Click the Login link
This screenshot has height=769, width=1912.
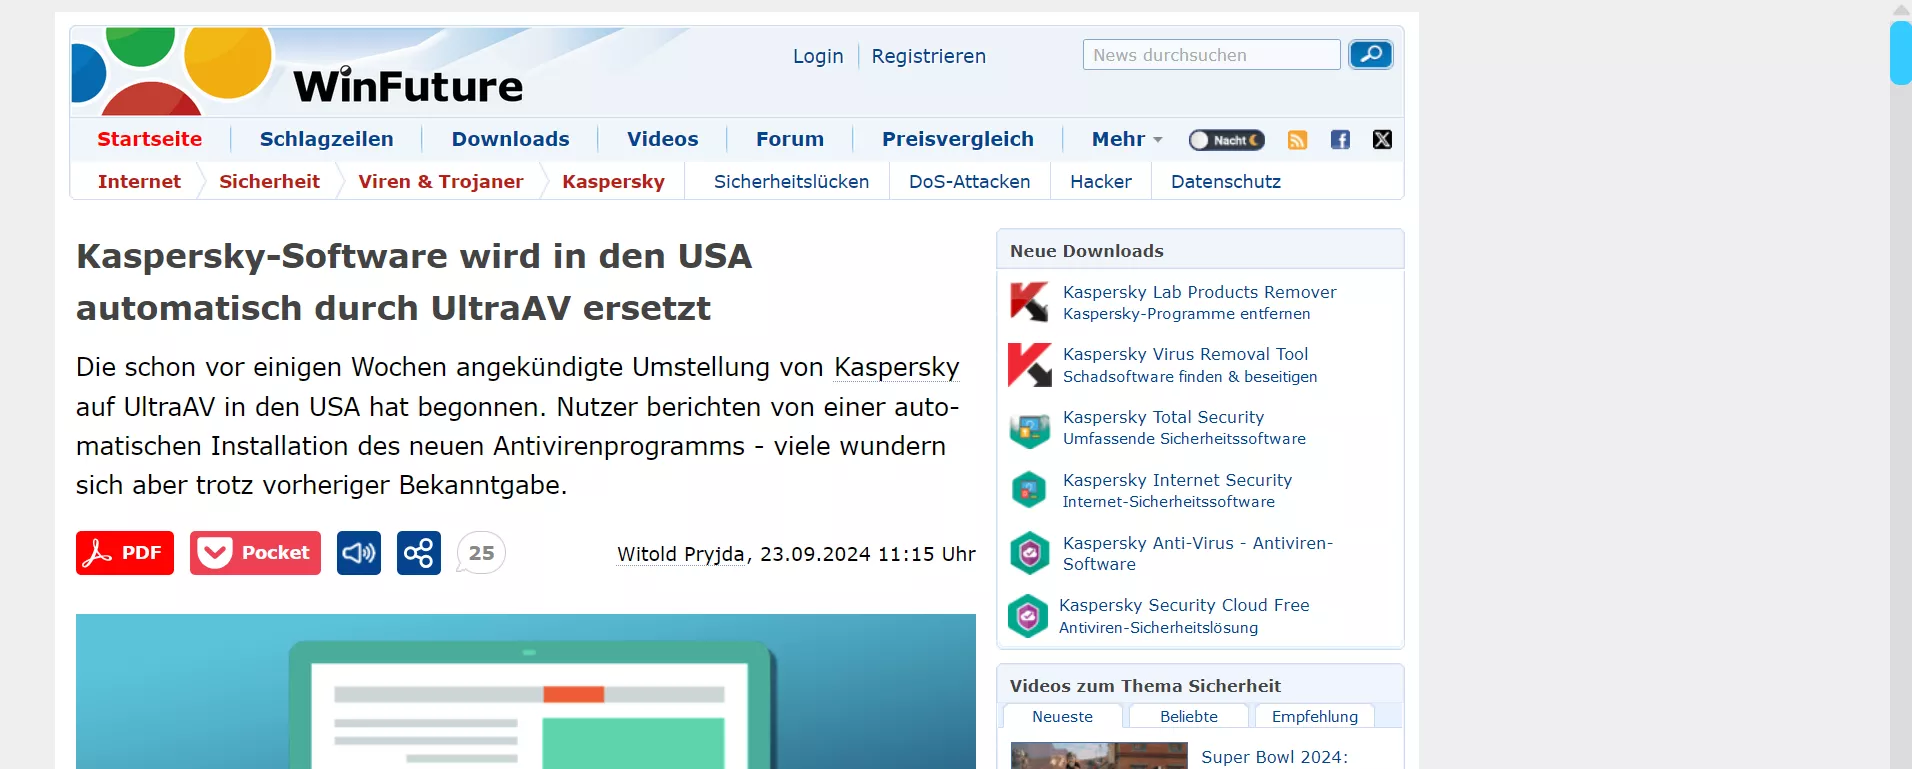tap(818, 56)
